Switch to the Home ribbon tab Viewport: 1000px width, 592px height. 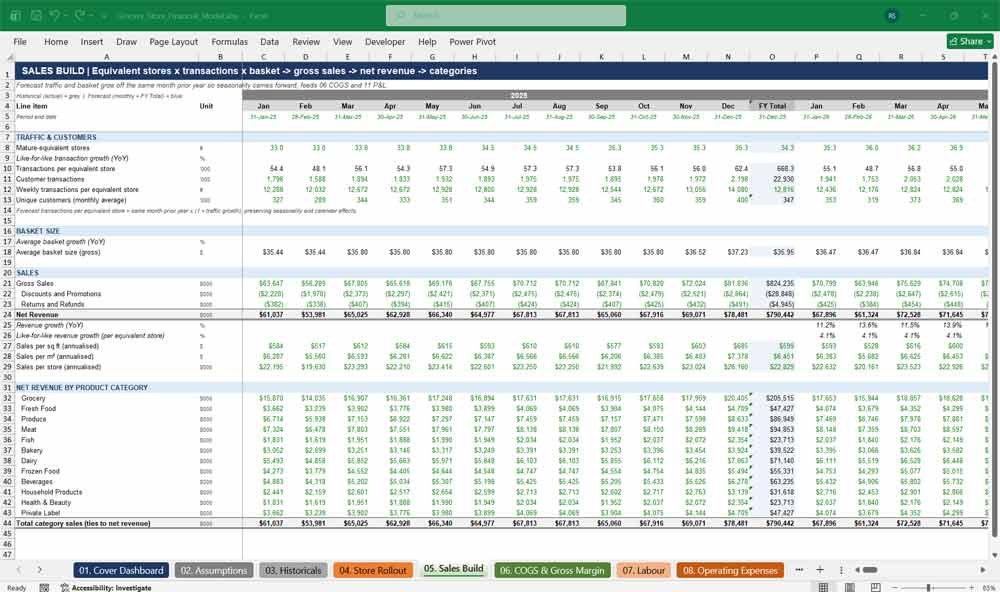(56, 41)
